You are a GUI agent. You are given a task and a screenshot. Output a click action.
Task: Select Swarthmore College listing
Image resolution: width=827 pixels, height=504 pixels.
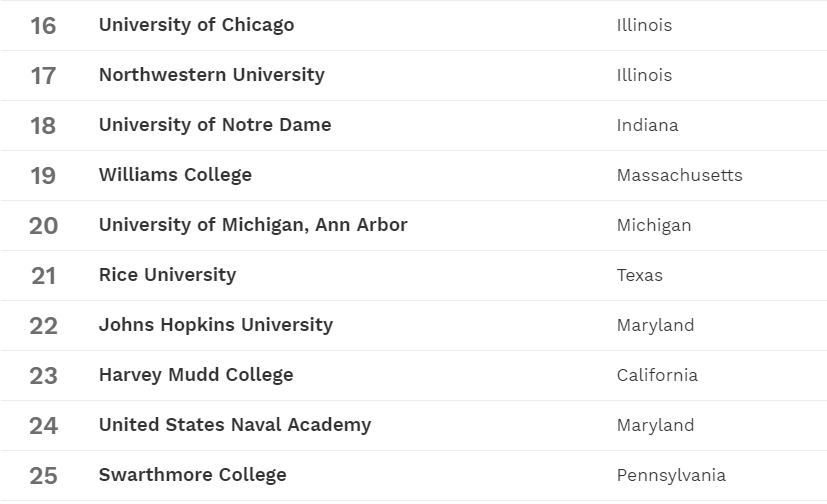192,475
